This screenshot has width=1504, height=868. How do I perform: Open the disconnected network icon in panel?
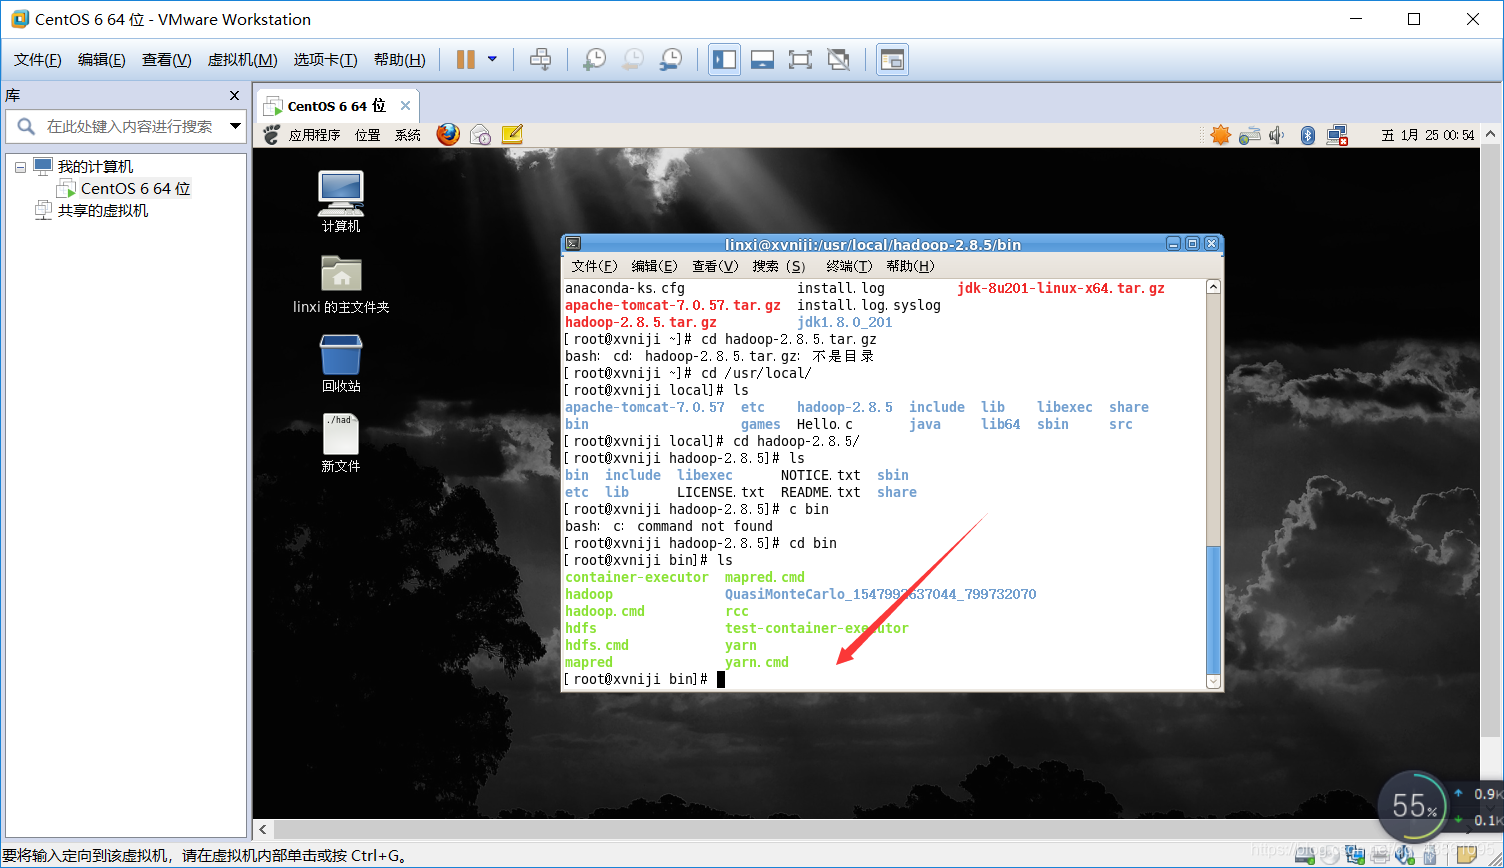coord(1337,135)
